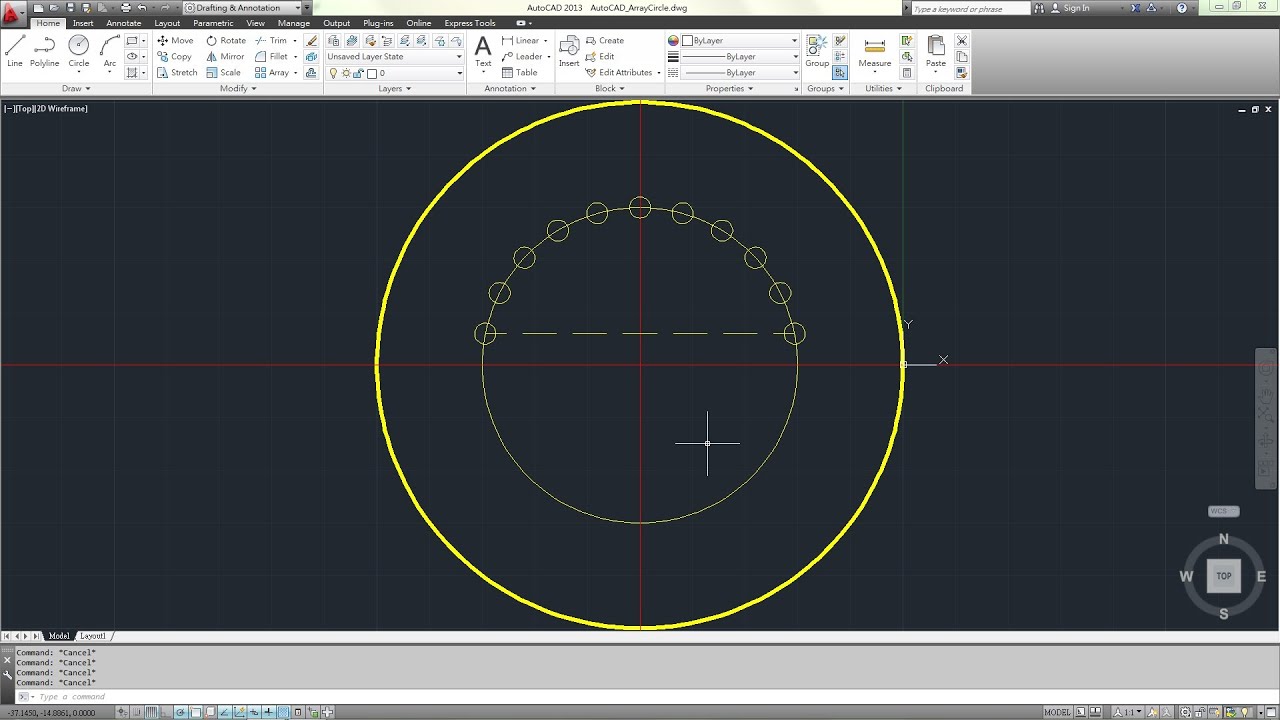Click the Measure tool
This screenshot has width=1280, height=720.
[874, 52]
